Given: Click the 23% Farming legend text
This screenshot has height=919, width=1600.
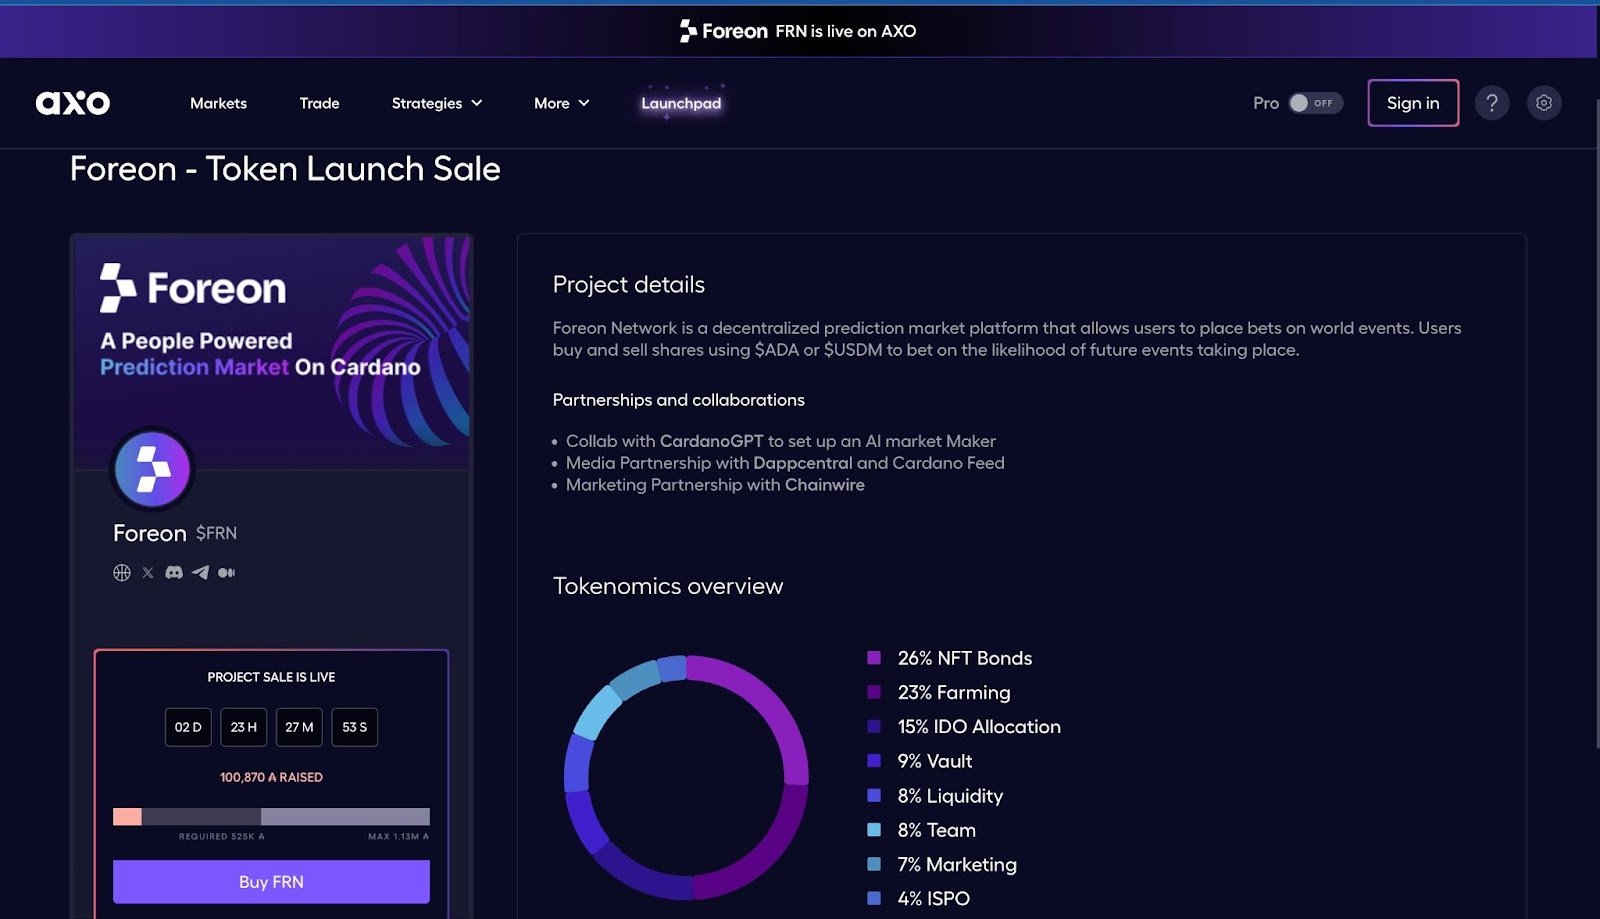Looking at the screenshot, I should (x=954, y=692).
